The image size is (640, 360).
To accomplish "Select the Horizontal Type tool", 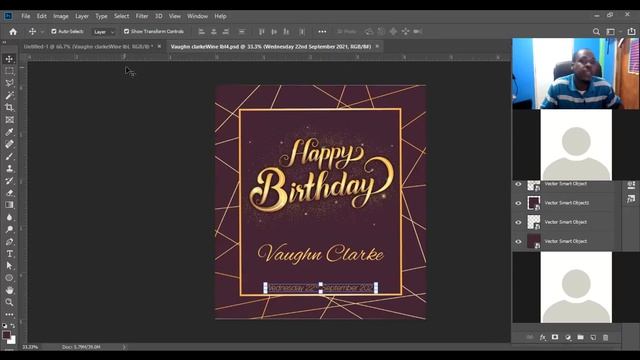I will [9, 254].
